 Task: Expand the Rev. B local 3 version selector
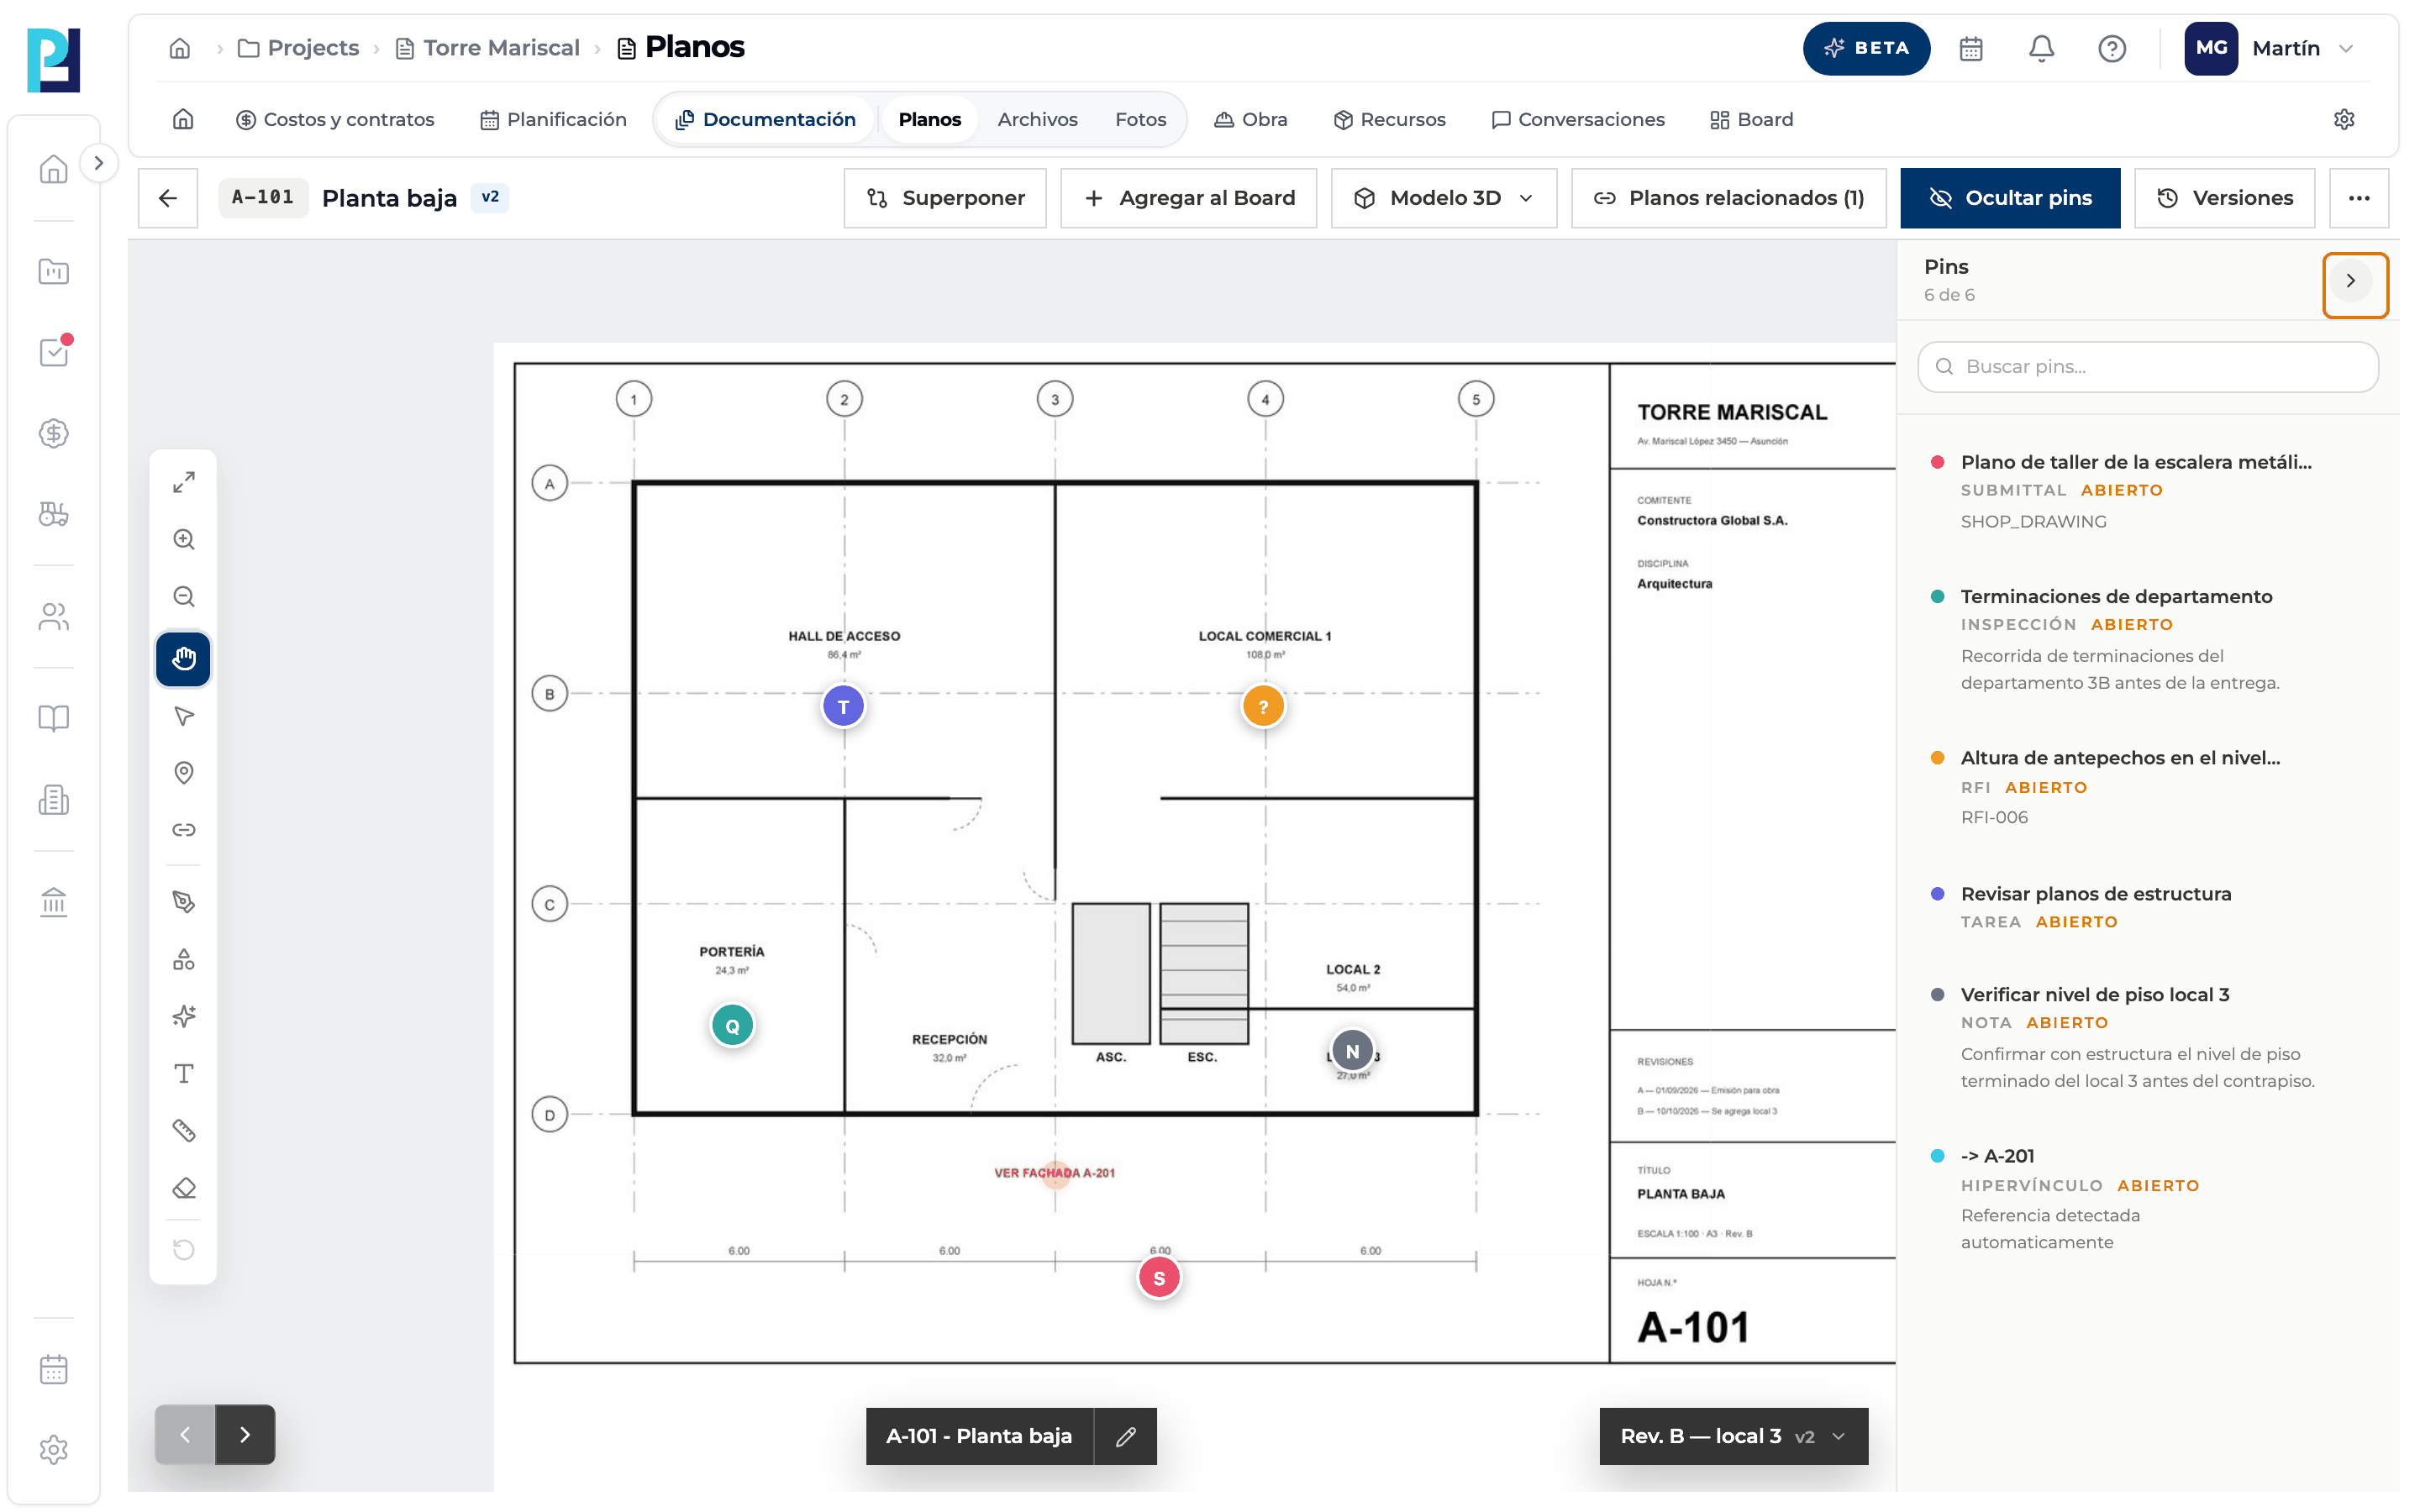click(1734, 1436)
